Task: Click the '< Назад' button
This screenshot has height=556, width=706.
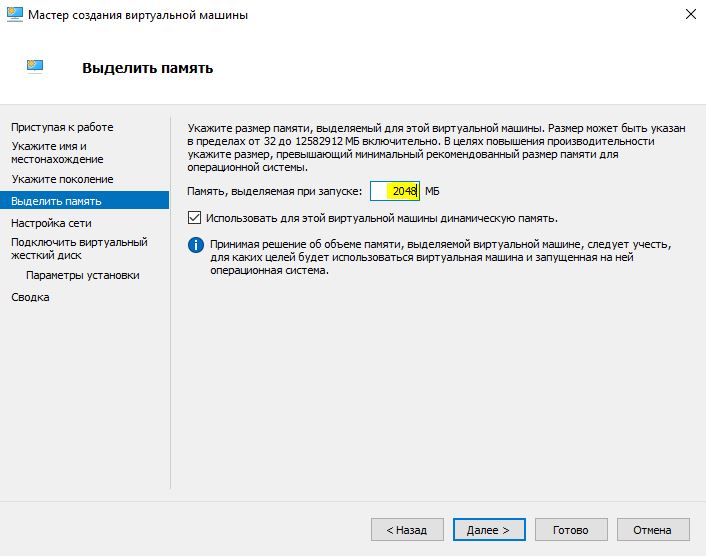Action: (407, 530)
